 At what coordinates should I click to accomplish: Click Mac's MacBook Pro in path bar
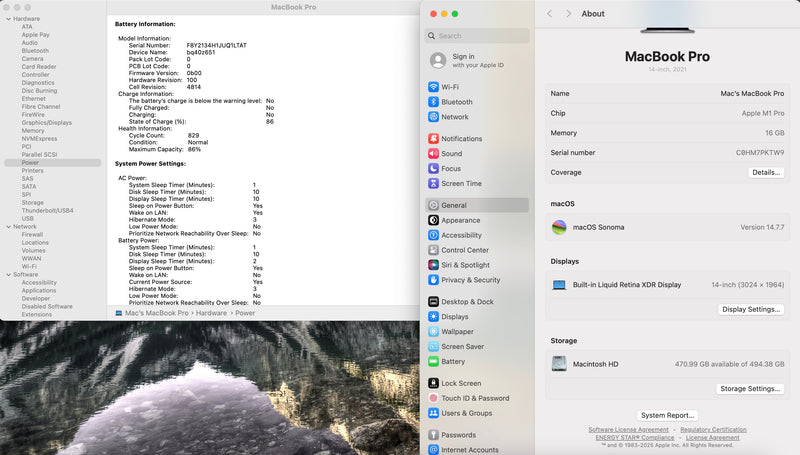click(157, 313)
